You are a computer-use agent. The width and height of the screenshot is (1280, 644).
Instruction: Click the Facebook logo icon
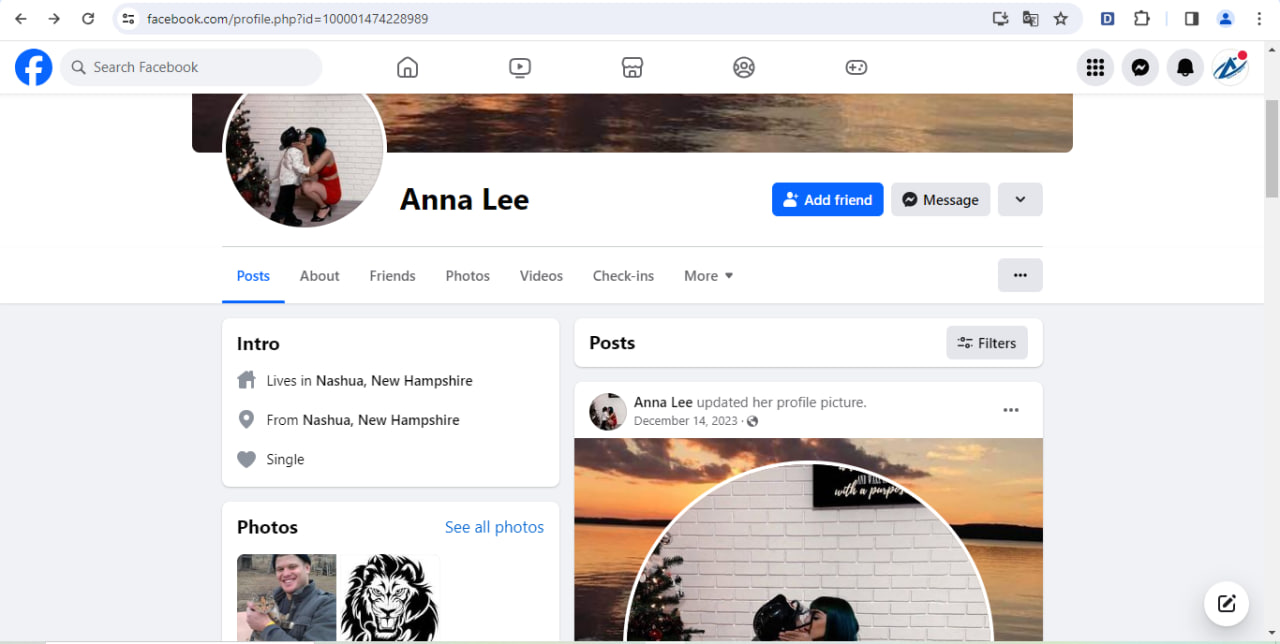tap(34, 67)
